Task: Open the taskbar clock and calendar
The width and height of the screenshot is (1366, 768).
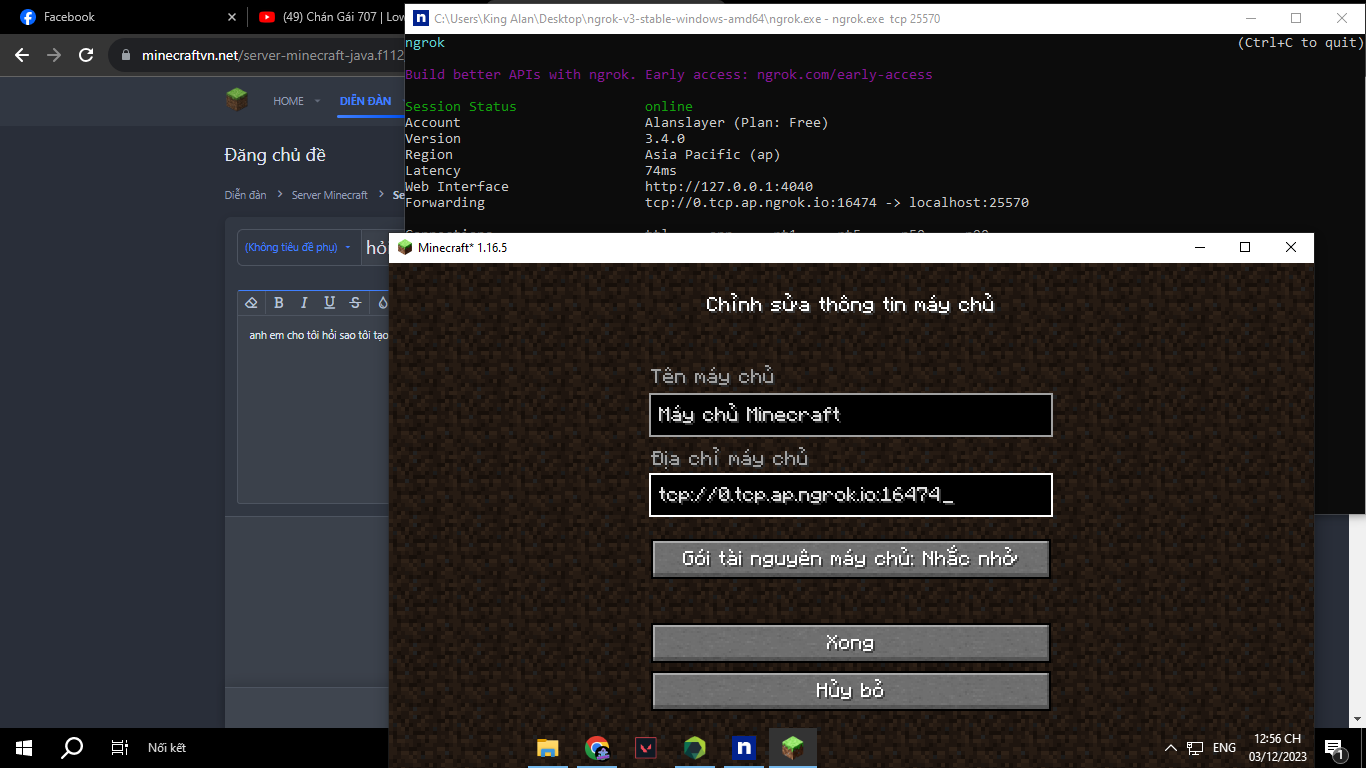Action: [x=1277, y=748]
